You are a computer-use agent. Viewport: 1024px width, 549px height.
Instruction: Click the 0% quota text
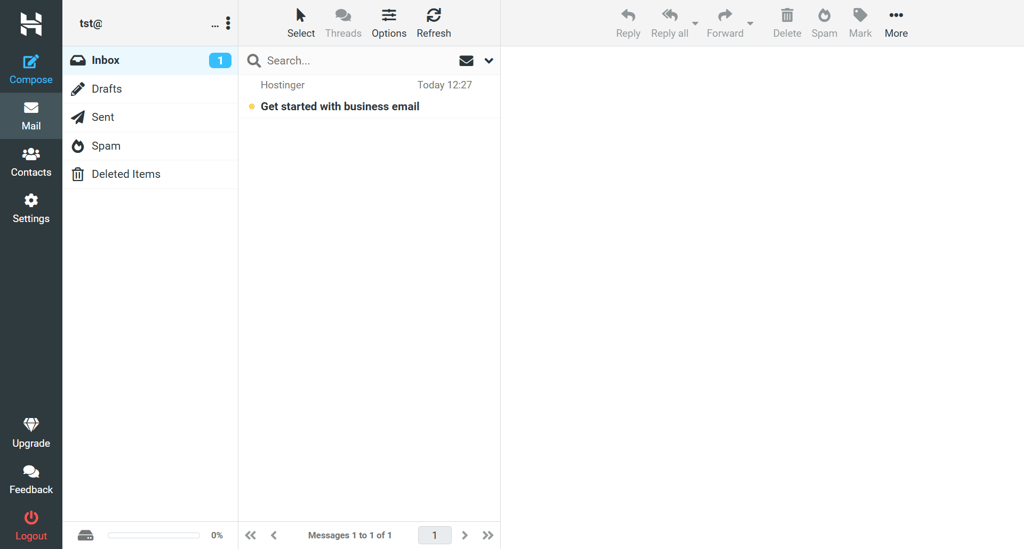point(217,535)
